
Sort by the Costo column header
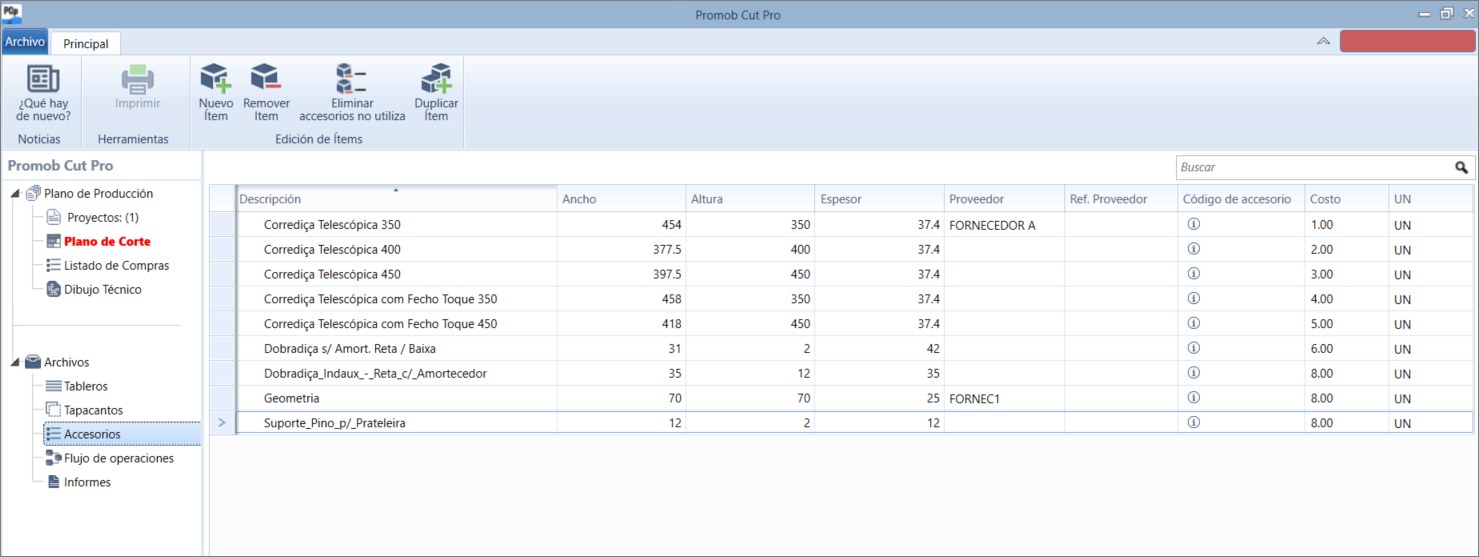[x=1347, y=199]
